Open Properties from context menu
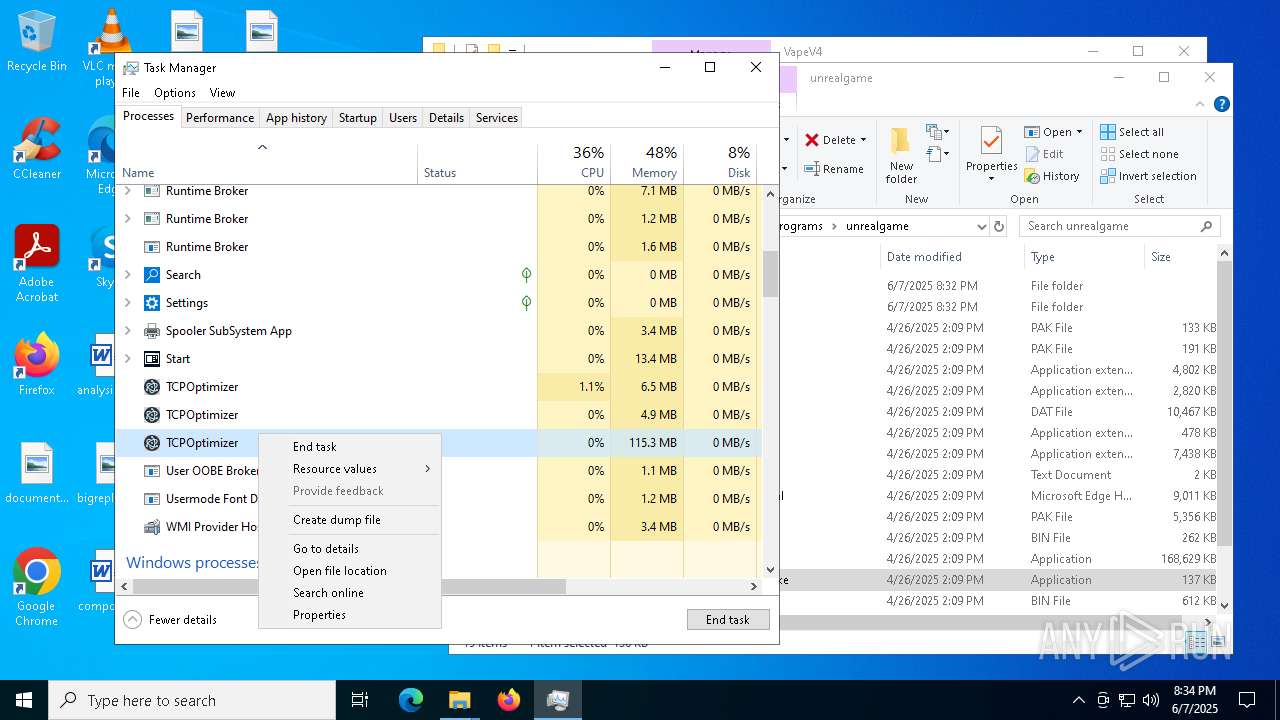This screenshot has height=720, width=1280. point(350,615)
